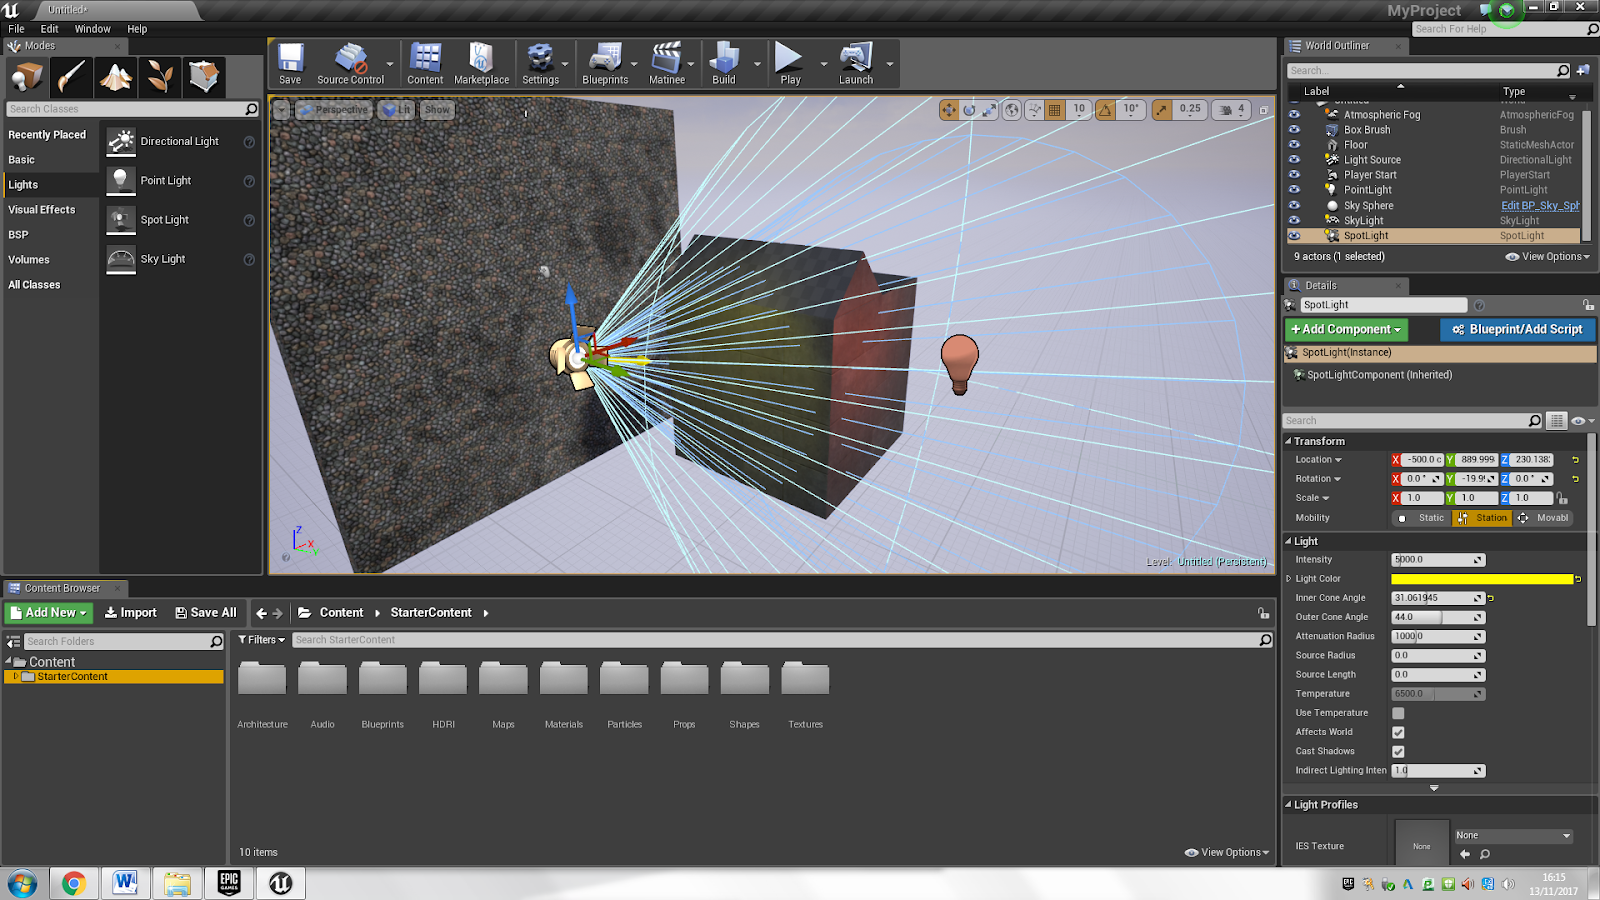Open World Outliner View Options dropdown
Viewport: 1600px width, 900px height.
point(1547,257)
